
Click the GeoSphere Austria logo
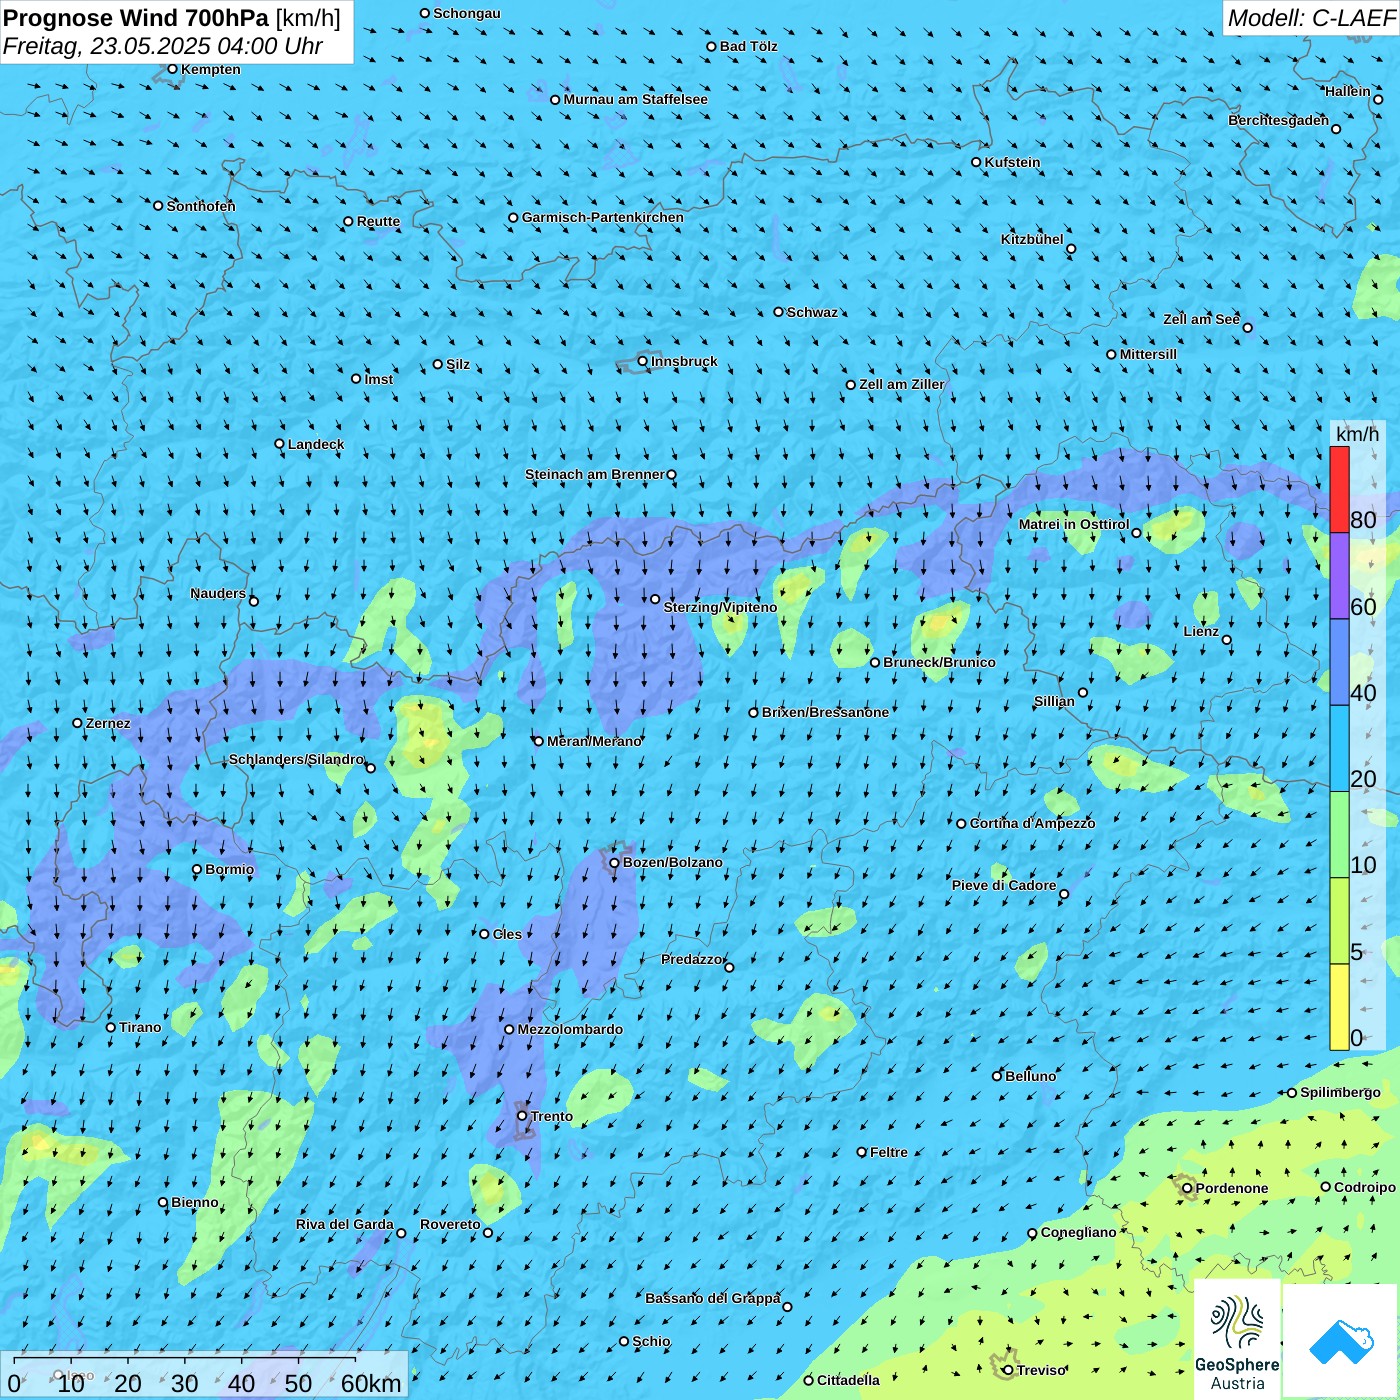[1237, 1339]
